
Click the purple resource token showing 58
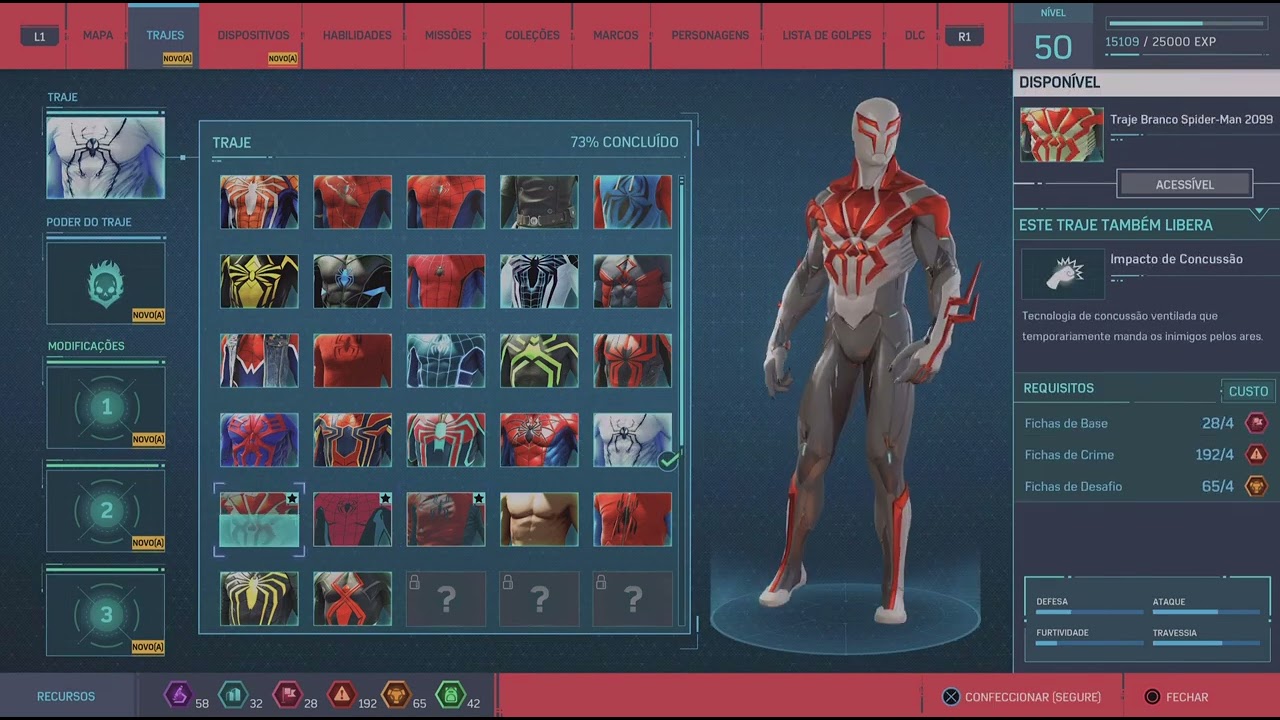pyautogui.click(x=178, y=694)
